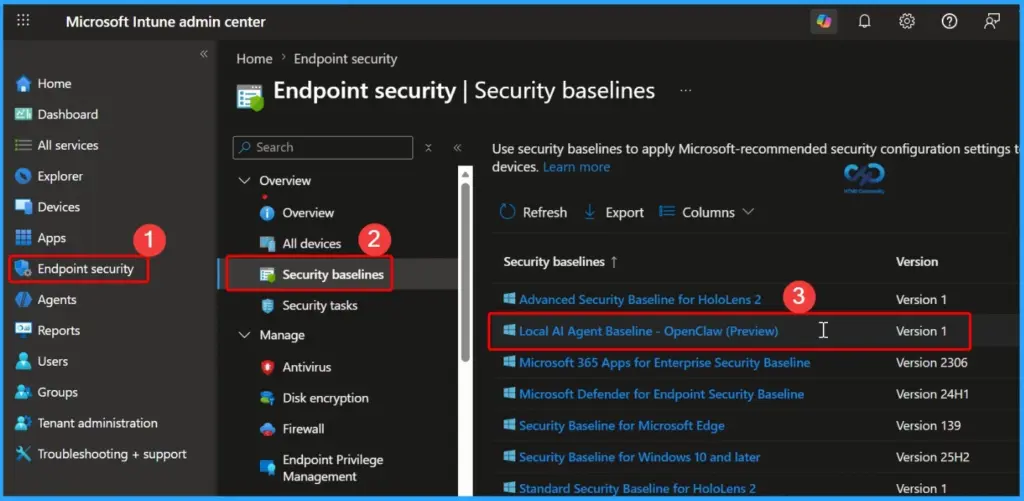Click Windows icon beside Defender for Endpoint baseline
The image size is (1024, 501).
coord(509,394)
